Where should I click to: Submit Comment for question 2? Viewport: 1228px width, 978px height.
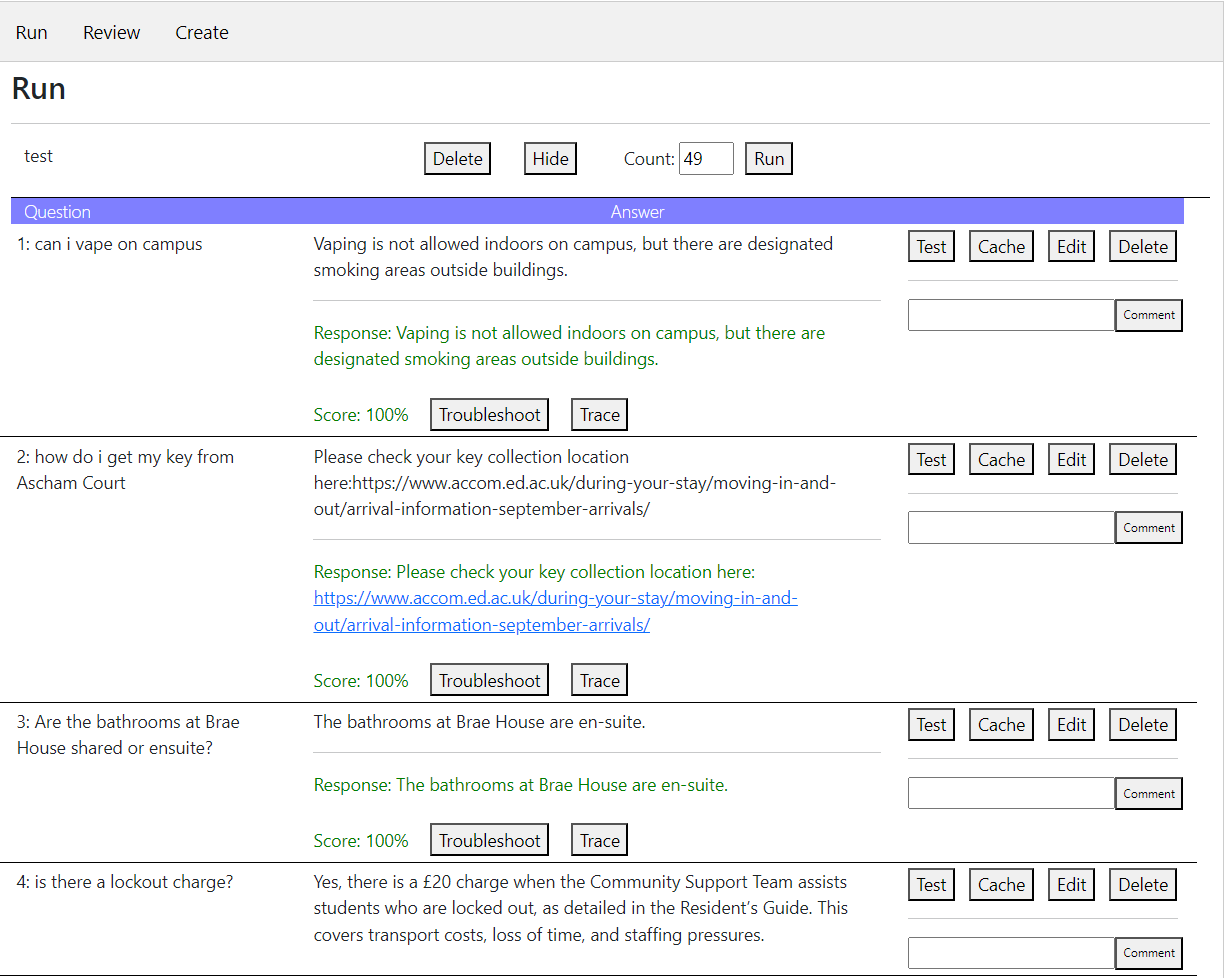(1148, 528)
